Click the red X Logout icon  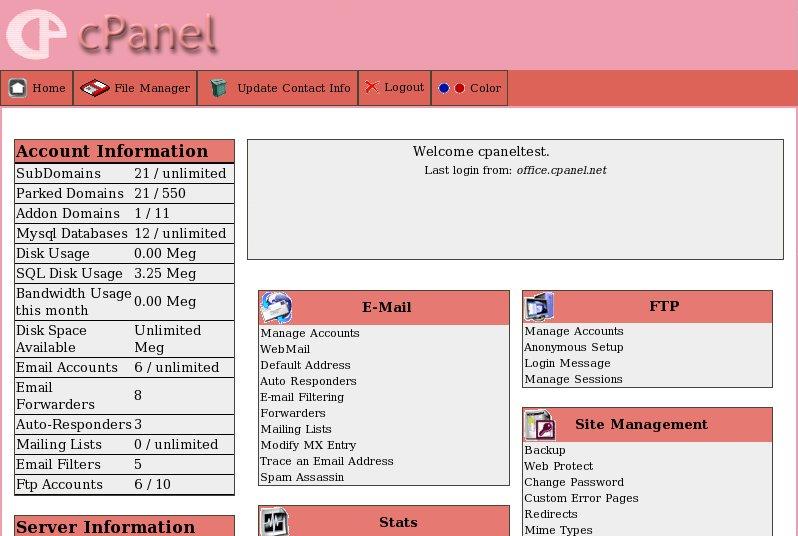[372, 87]
